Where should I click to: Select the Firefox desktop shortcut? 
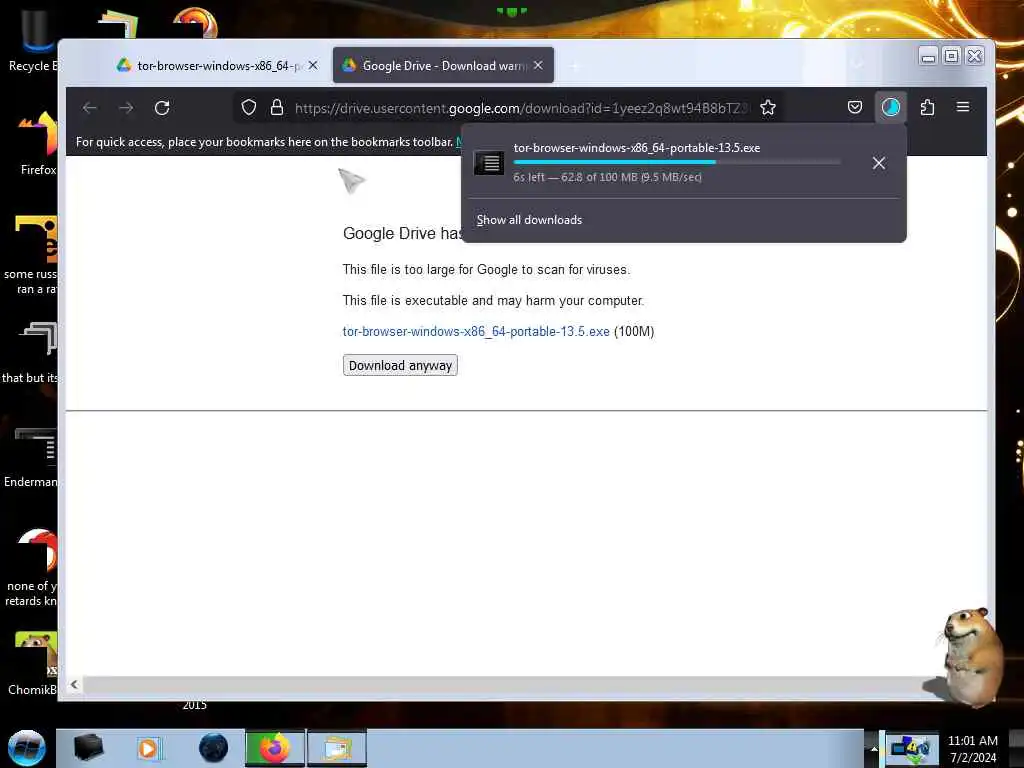(x=38, y=144)
